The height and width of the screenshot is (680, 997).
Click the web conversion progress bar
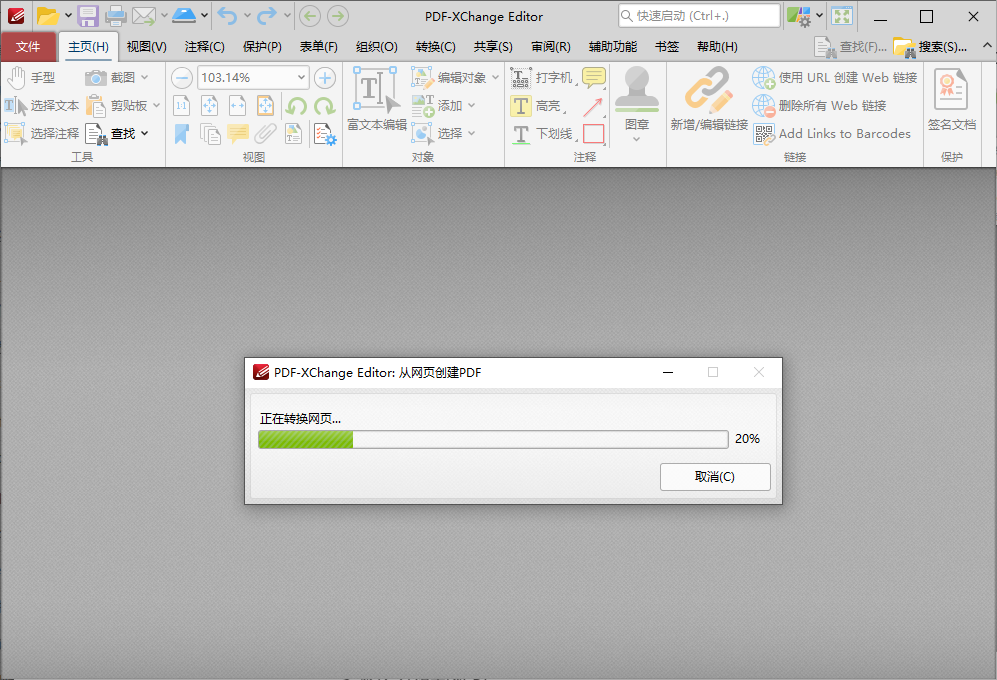(x=494, y=438)
